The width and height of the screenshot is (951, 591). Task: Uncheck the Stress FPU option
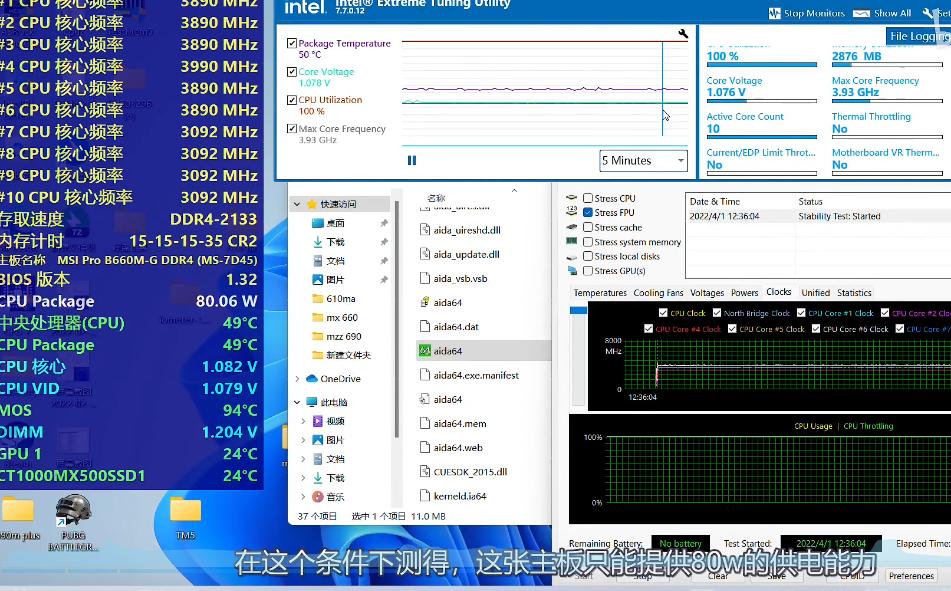(x=588, y=213)
